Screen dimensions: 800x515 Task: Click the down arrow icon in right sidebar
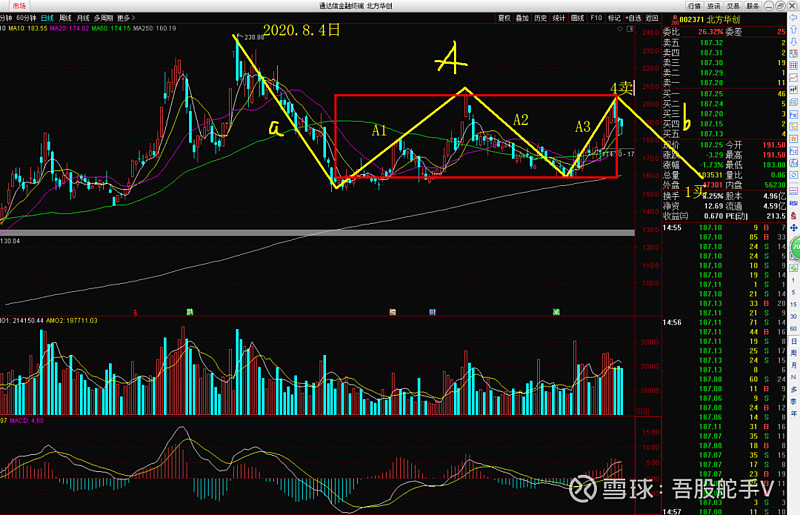tap(793, 41)
